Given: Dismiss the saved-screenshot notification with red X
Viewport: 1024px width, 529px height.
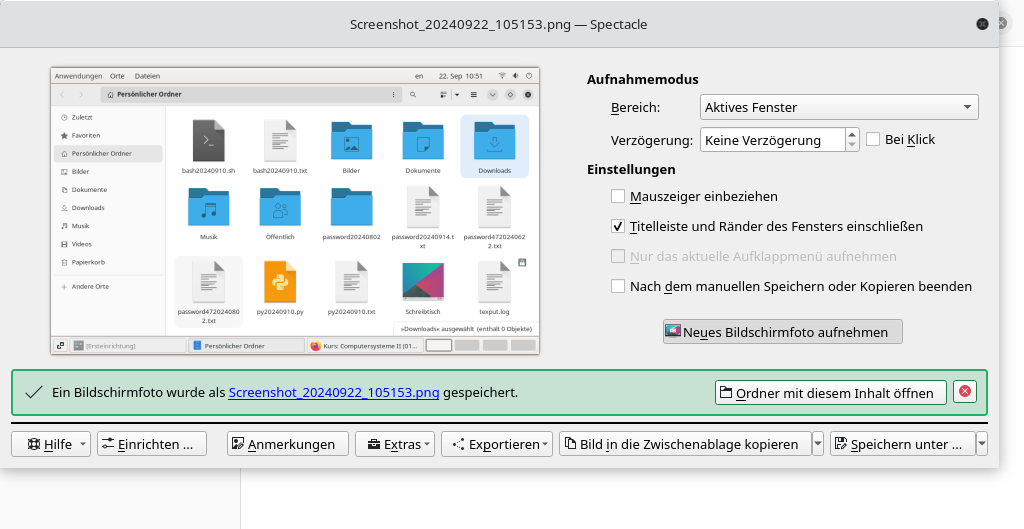Looking at the screenshot, I should [x=964, y=392].
